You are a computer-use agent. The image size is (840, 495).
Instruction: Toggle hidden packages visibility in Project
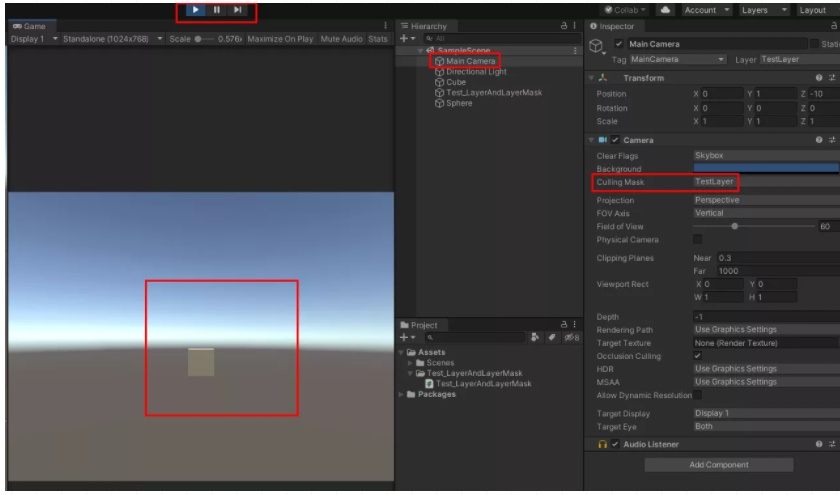pyautogui.click(x=572, y=337)
